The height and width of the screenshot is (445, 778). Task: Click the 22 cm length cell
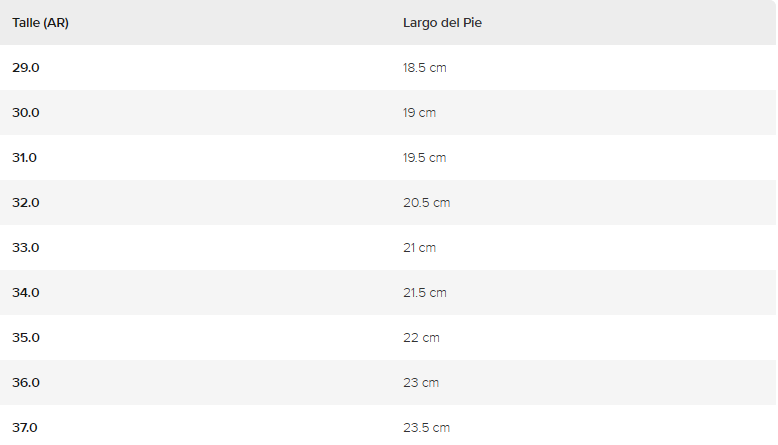[x=421, y=338]
